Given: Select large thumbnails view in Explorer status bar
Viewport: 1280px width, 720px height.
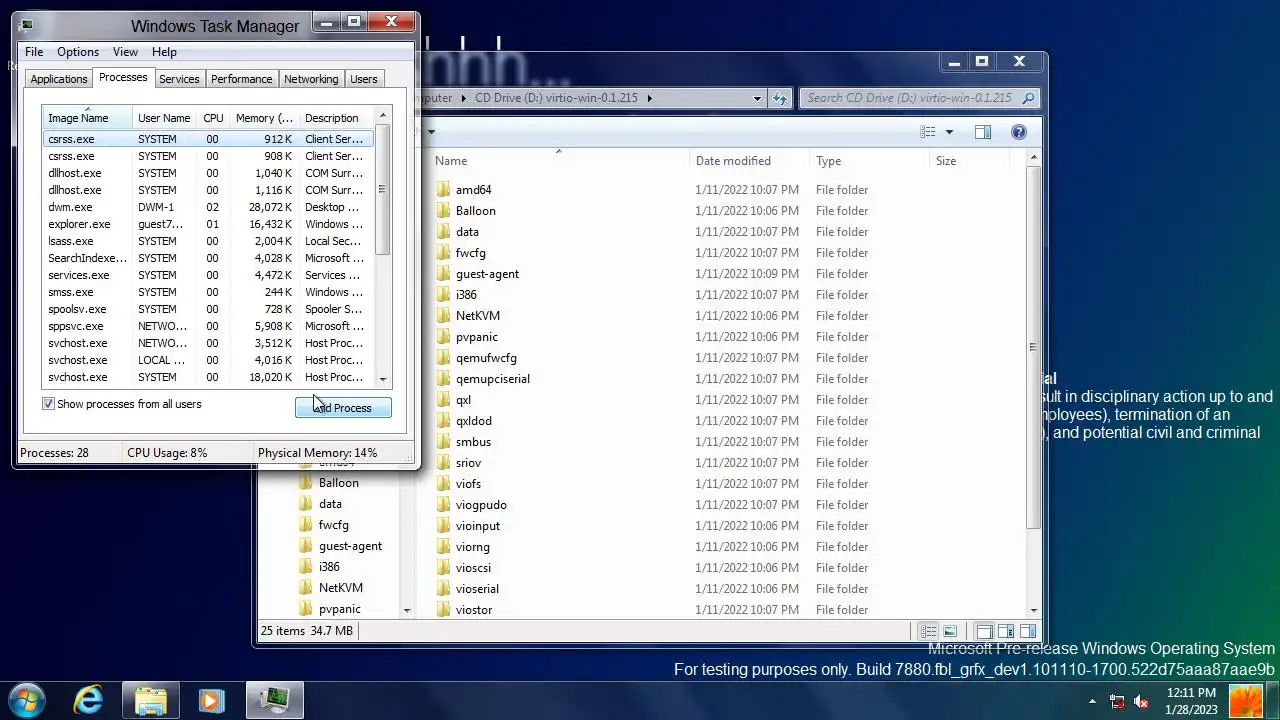Looking at the screenshot, I should pos(950,631).
